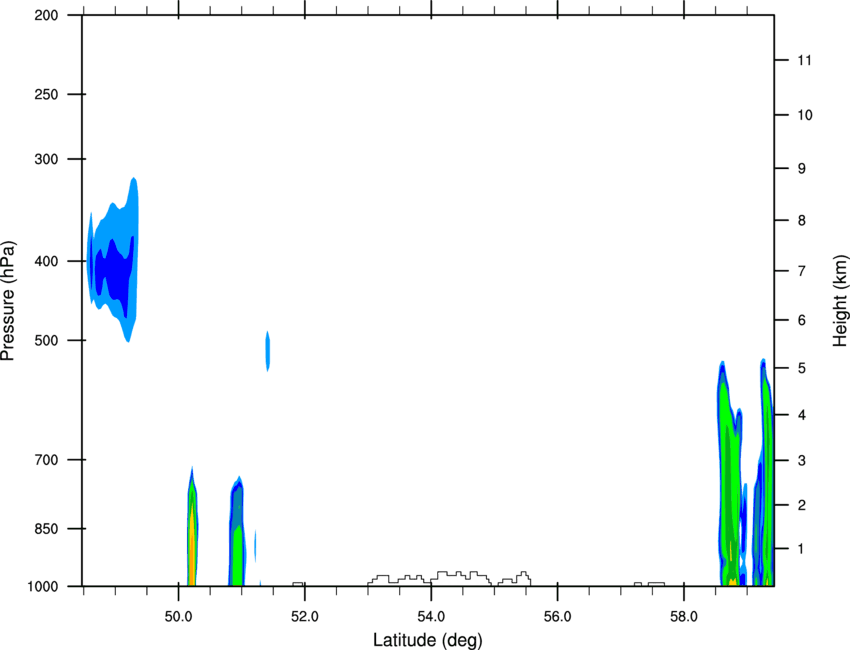The image size is (850, 650).
Task: Click the 8 km height label
Action: click(801, 221)
